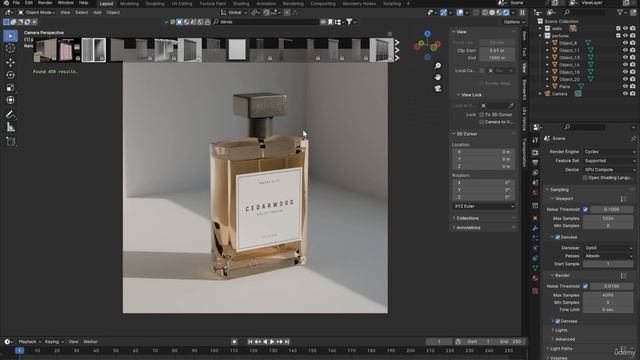
Task: Select the 3D Cursor tool
Action: point(11,49)
